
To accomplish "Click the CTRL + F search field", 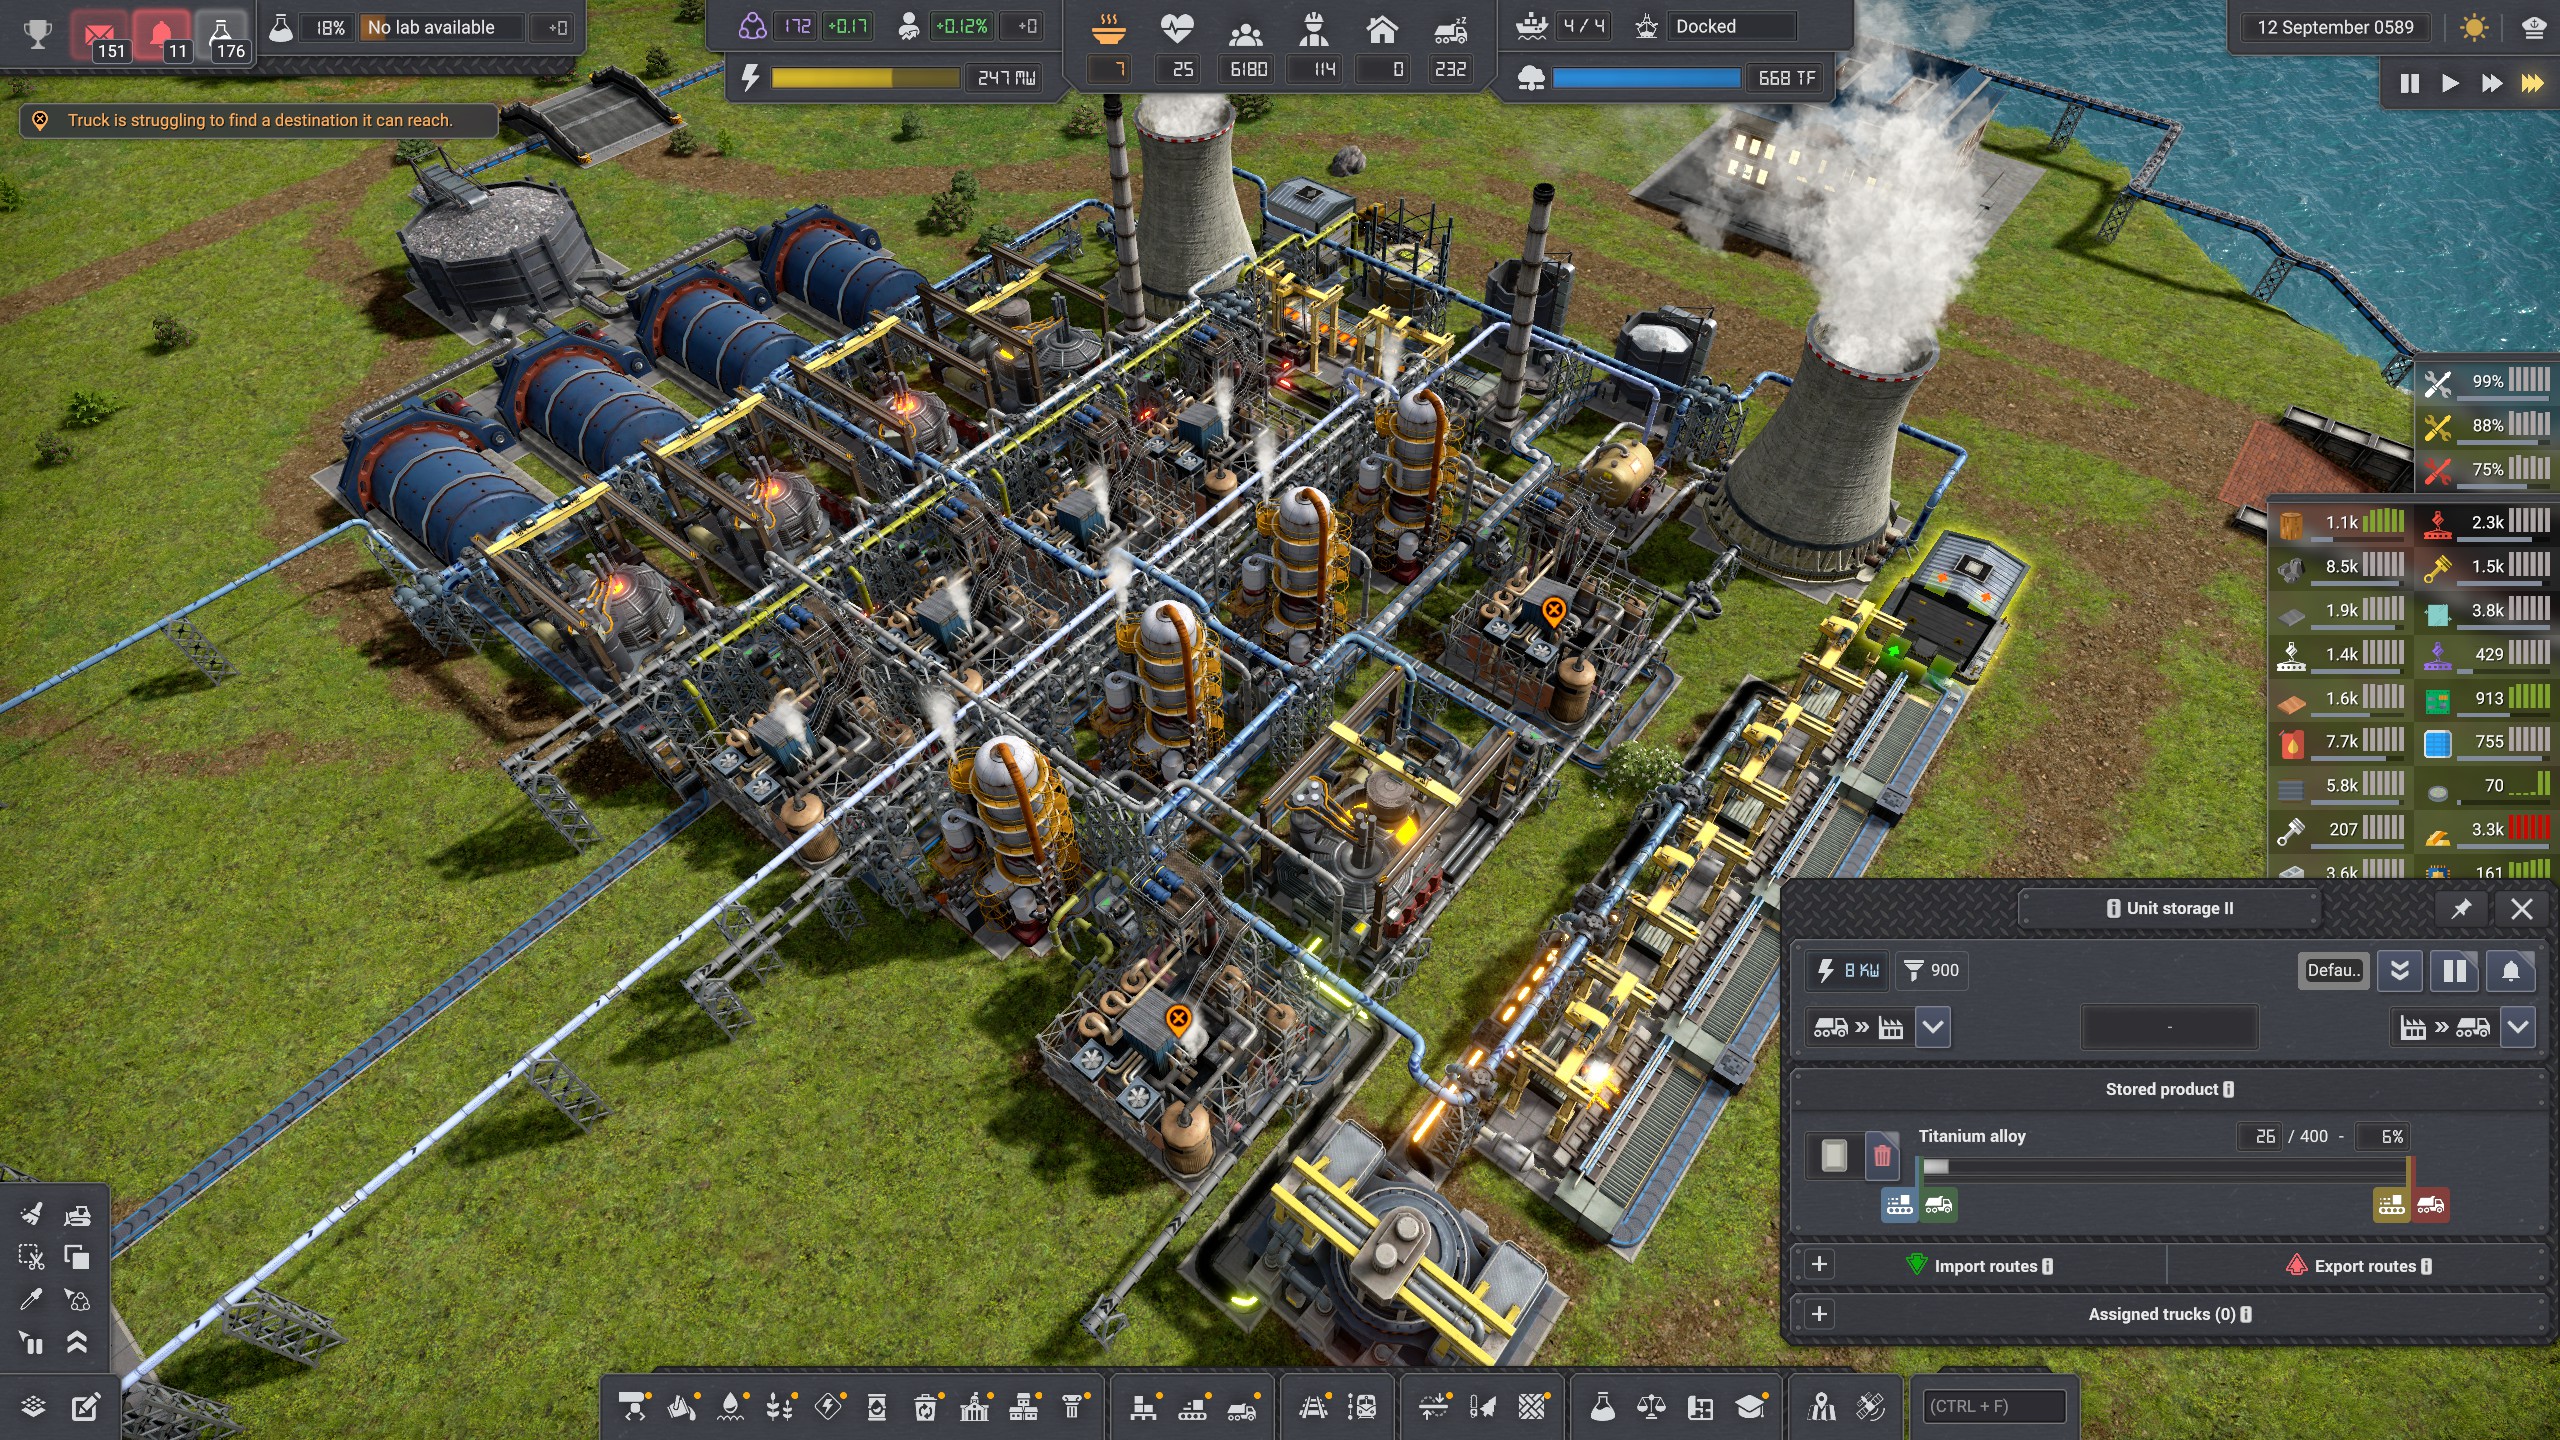I will tap(1994, 1406).
